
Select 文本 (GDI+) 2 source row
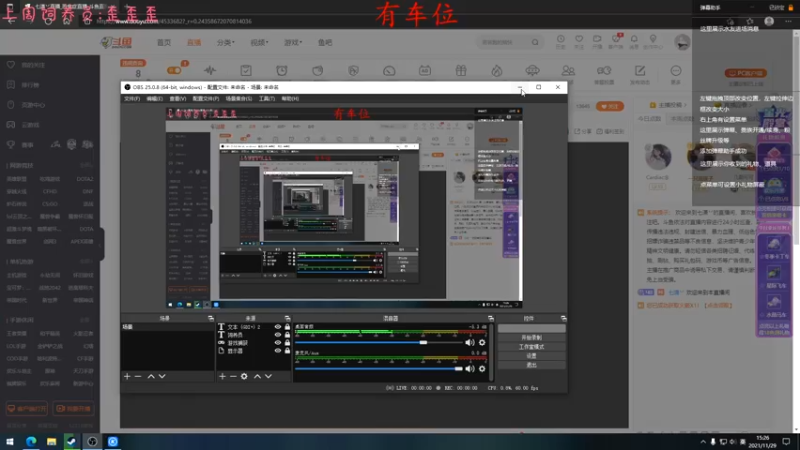(254, 327)
